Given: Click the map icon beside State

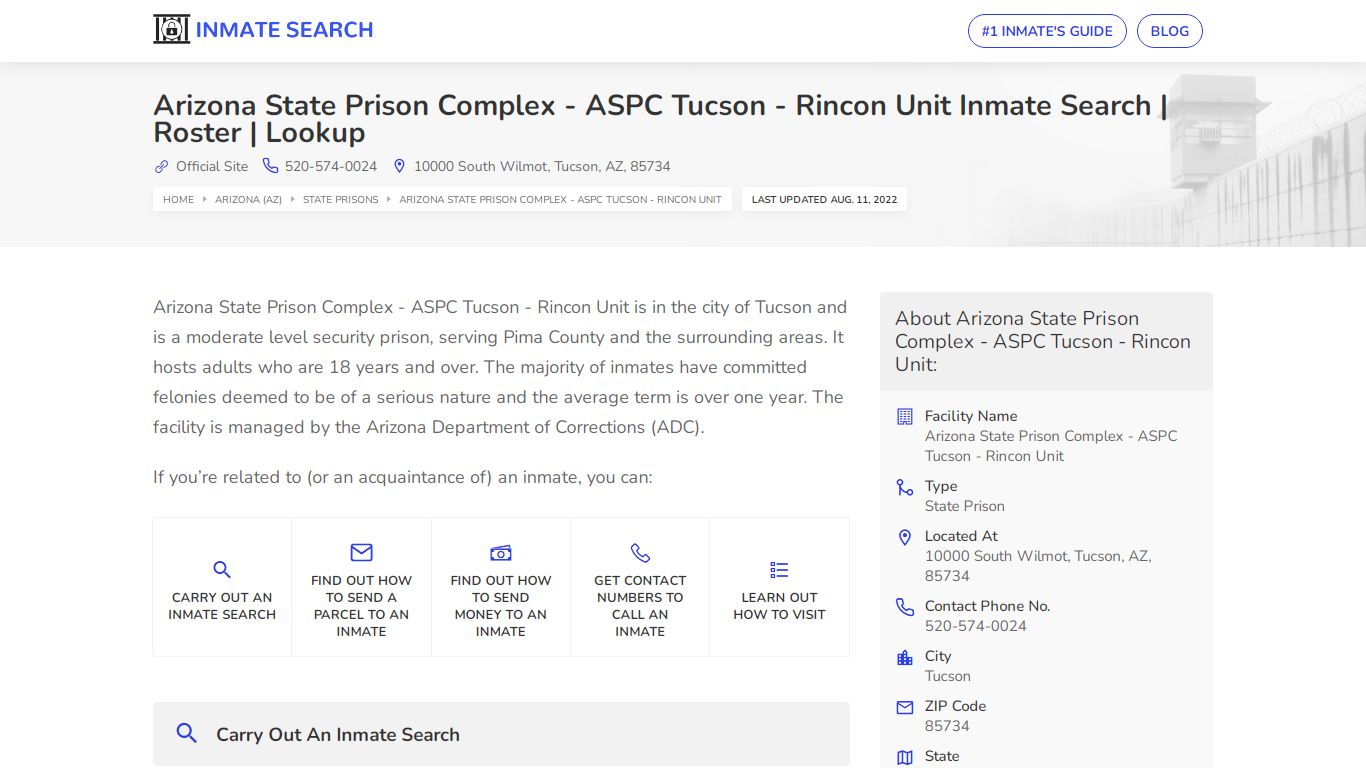Looking at the screenshot, I should click(905, 757).
